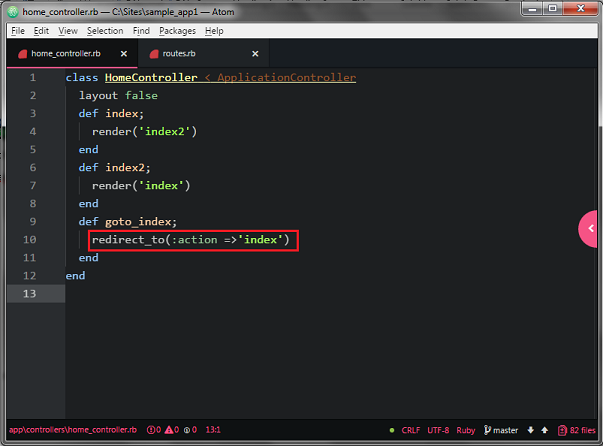Click Ruby file icon on home_controller.rb tab
The image size is (603, 446).
click(23, 54)
